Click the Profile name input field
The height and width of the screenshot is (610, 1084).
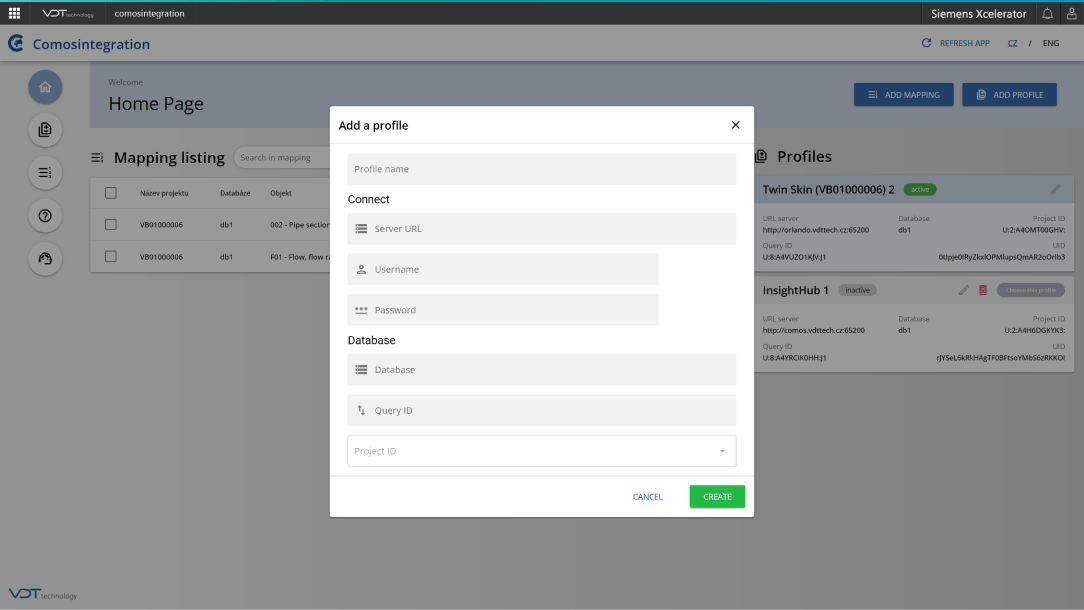(x=541, y=169)
